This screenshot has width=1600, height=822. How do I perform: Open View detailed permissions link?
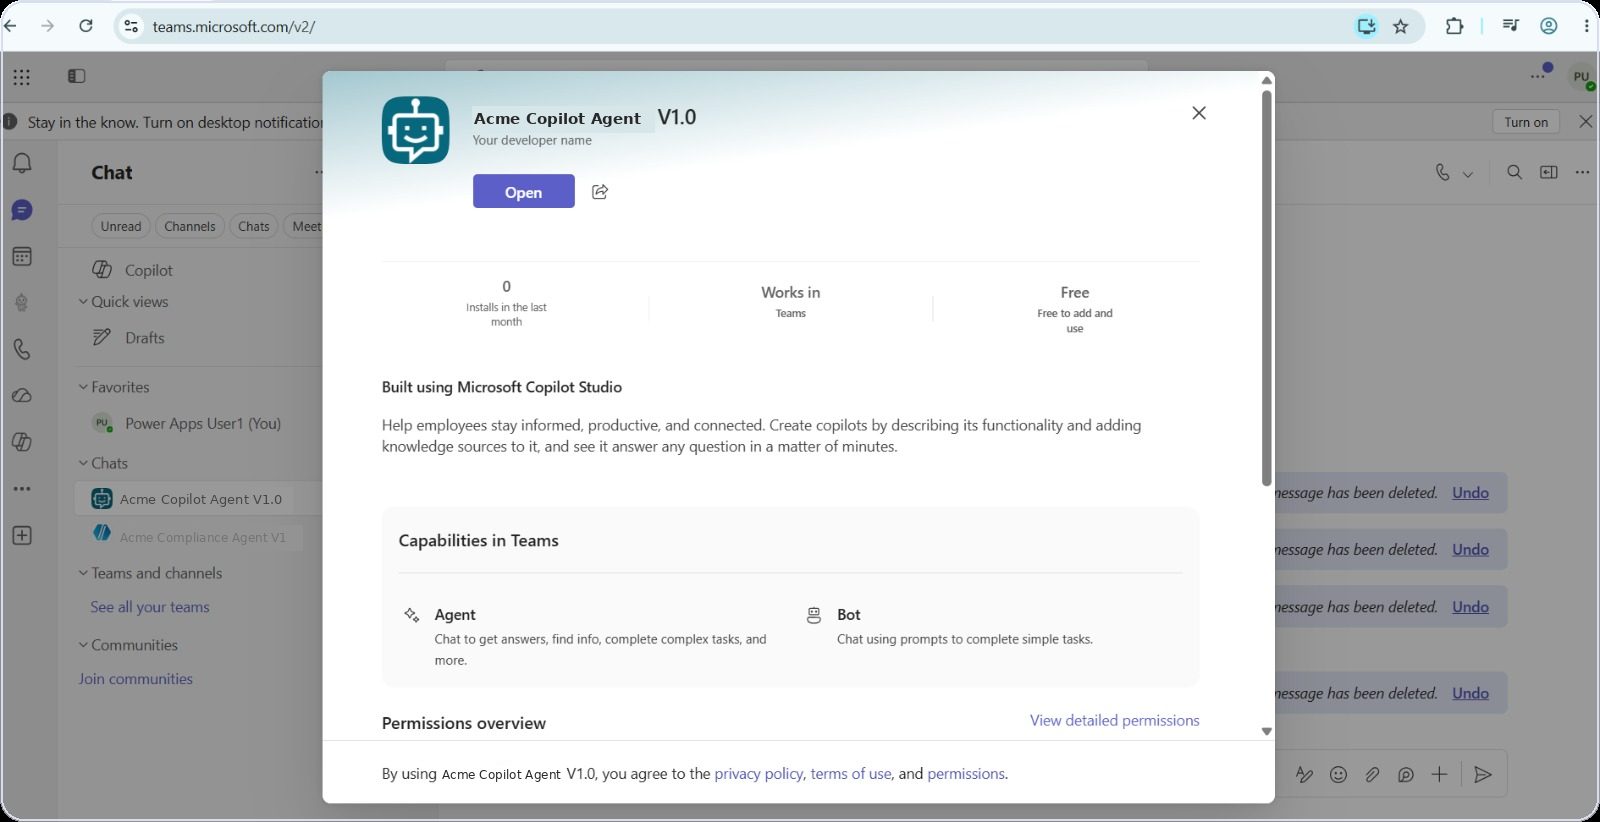click(x=1114, y=720)
